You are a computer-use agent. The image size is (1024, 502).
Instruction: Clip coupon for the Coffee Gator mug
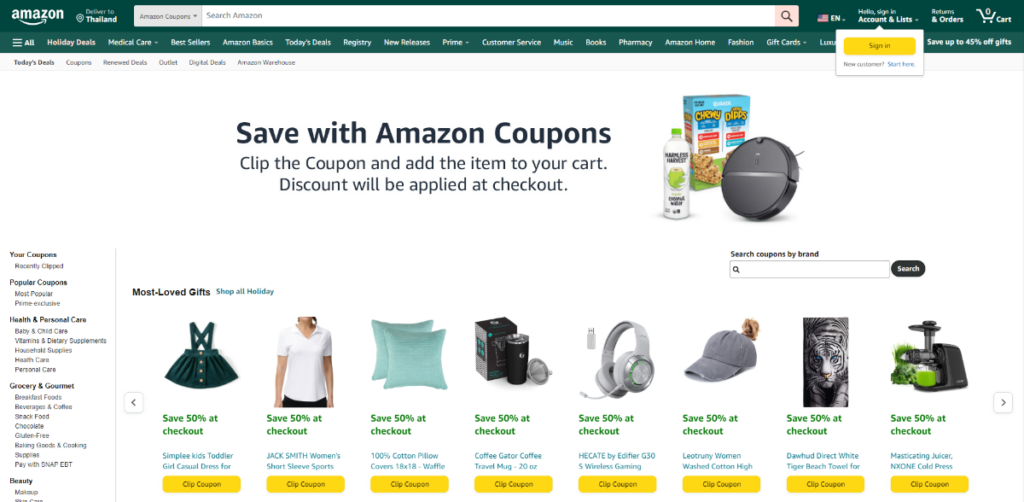tap(513, 484)
